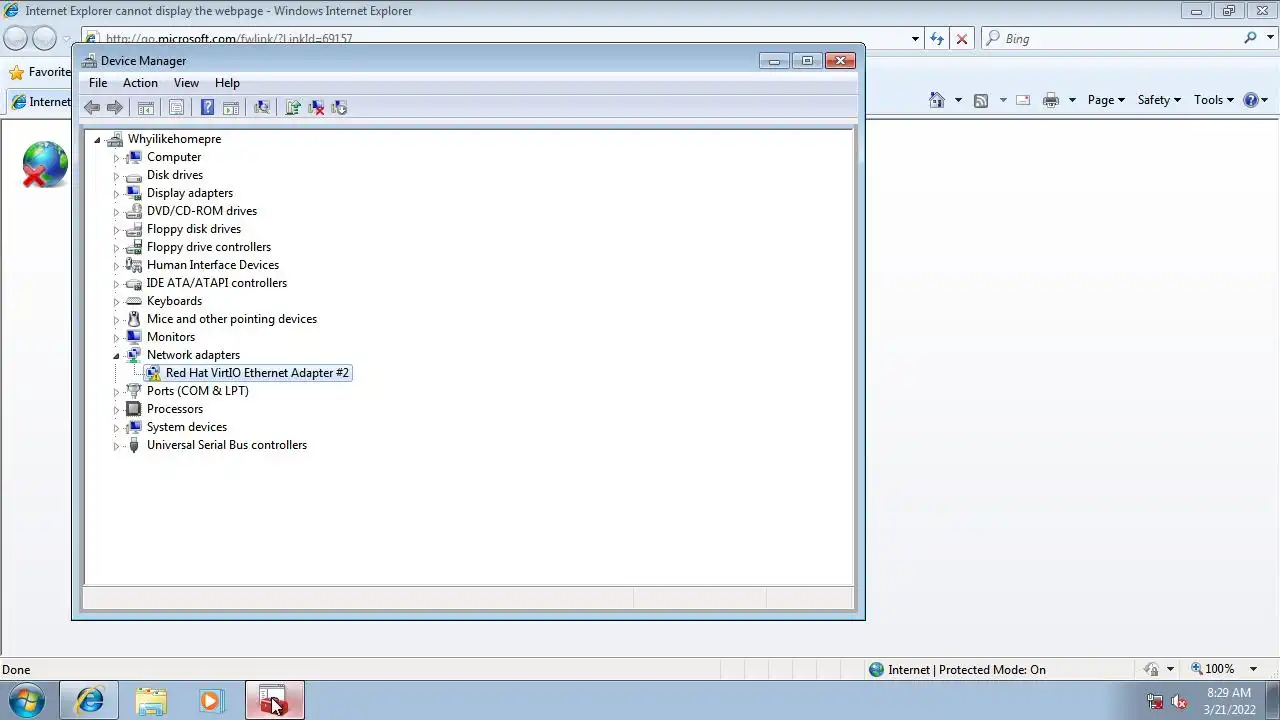Image resolution: width=1280 pixels, height=720 pixels.
Task: Click the Refresh button beside the address bar
Action: 937,39
